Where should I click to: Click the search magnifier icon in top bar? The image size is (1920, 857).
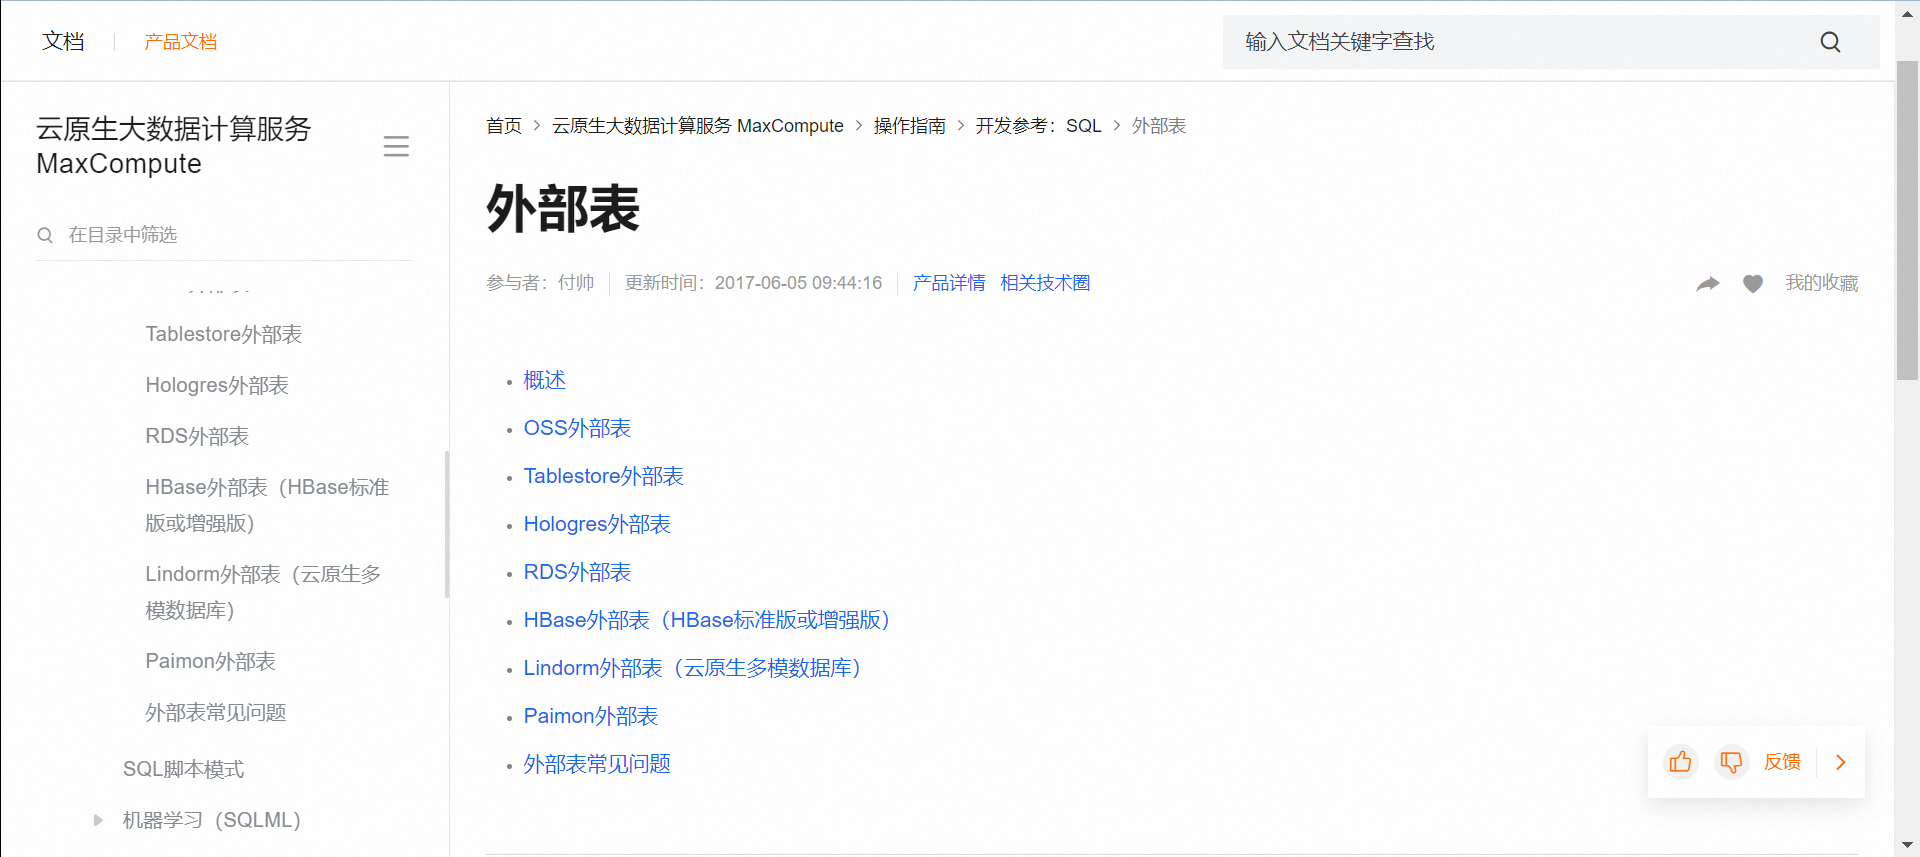click(x=1830, y=42)
